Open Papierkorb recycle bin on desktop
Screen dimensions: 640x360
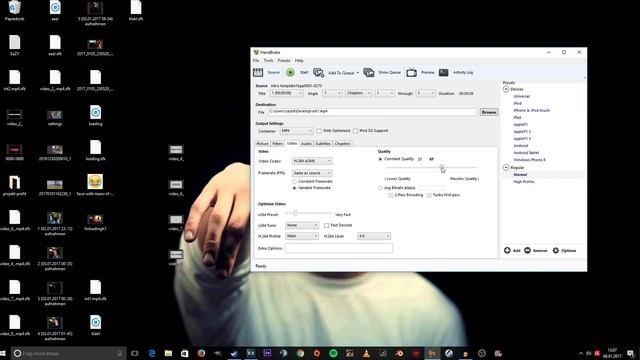14,7
